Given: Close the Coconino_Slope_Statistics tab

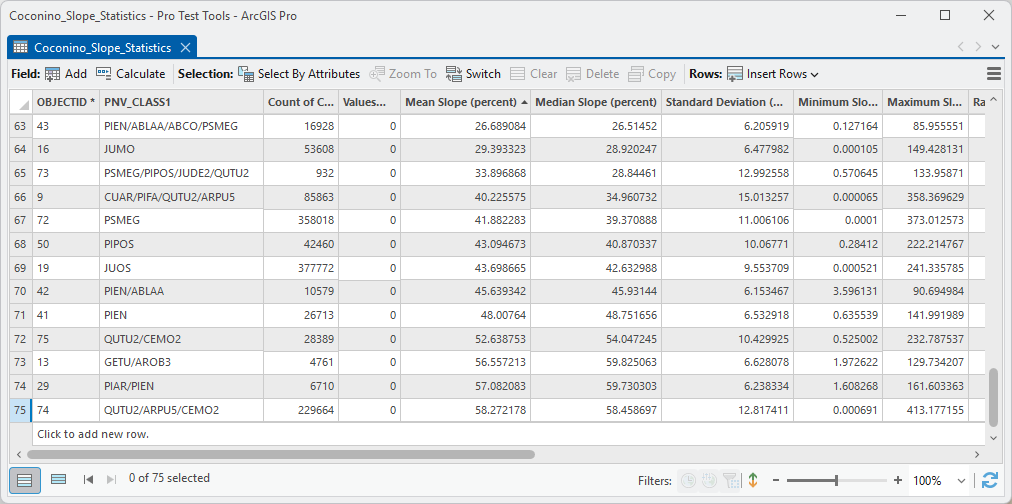Looking at the screenshot, I should [185, 48].
